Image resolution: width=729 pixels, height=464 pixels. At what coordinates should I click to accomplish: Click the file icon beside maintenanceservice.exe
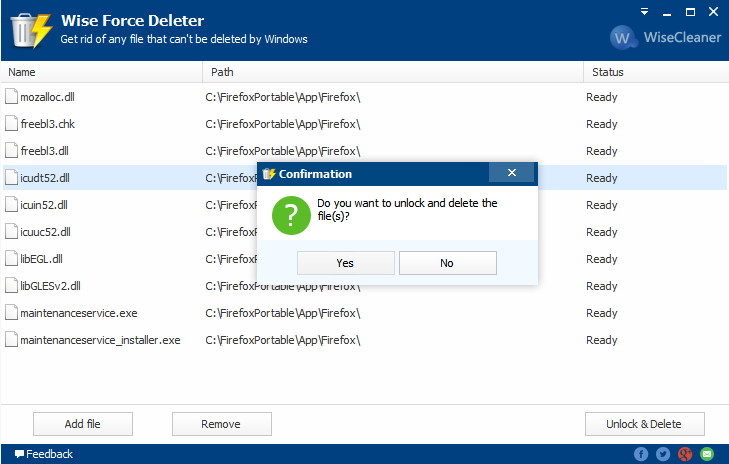click(x=12, y=313)
